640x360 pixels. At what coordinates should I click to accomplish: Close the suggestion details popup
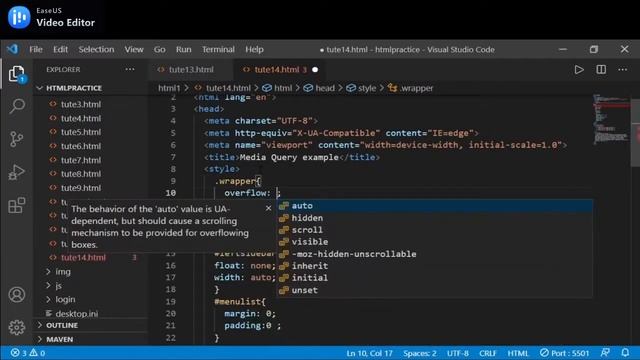[x=268, y=208]
